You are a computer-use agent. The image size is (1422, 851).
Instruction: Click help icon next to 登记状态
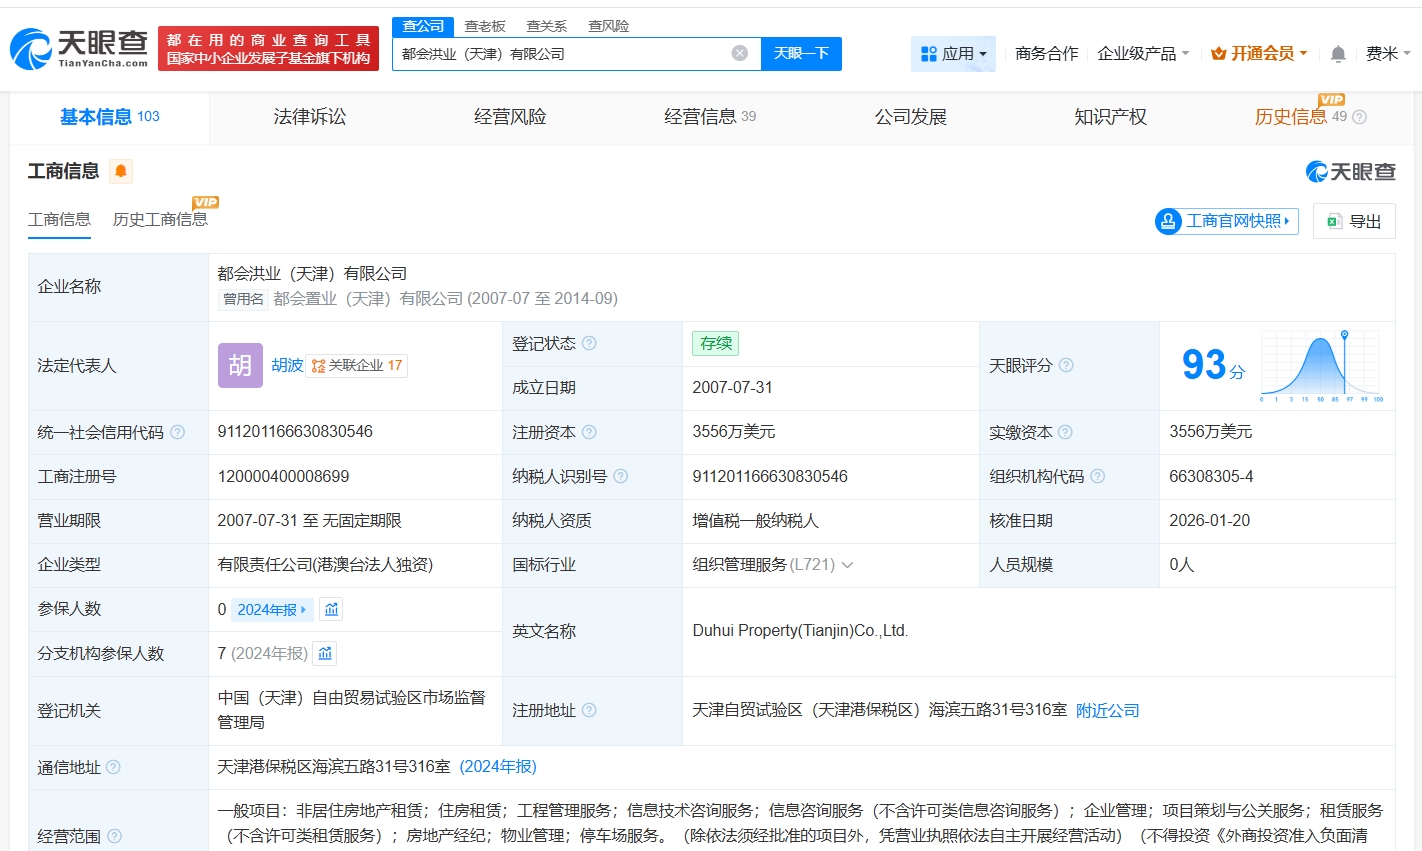click(589, 344)
